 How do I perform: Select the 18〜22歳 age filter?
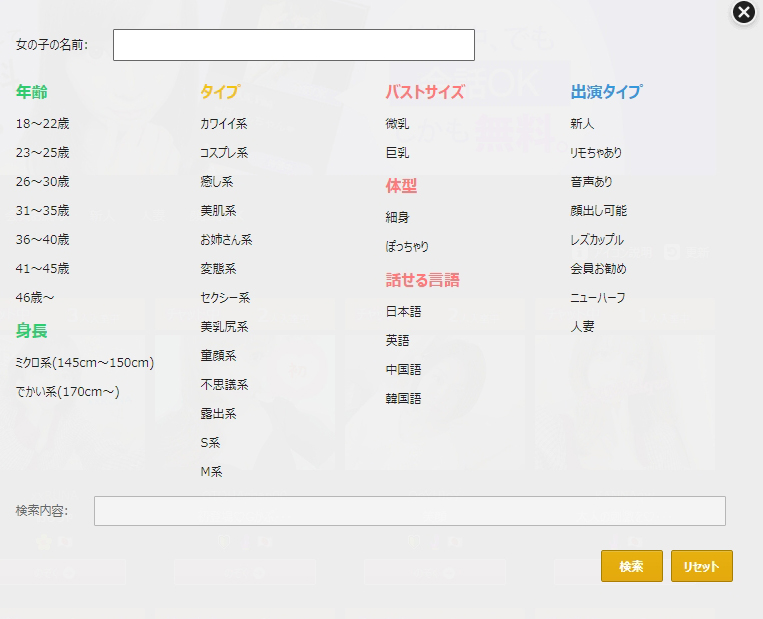43,124
